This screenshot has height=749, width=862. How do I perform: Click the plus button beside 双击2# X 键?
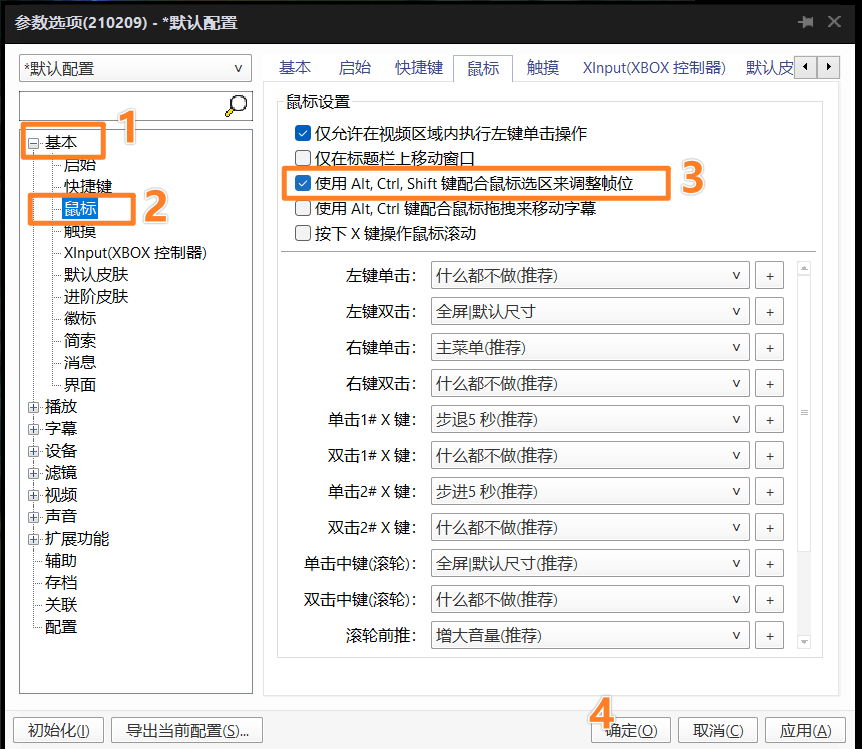(x=769, y=528)
